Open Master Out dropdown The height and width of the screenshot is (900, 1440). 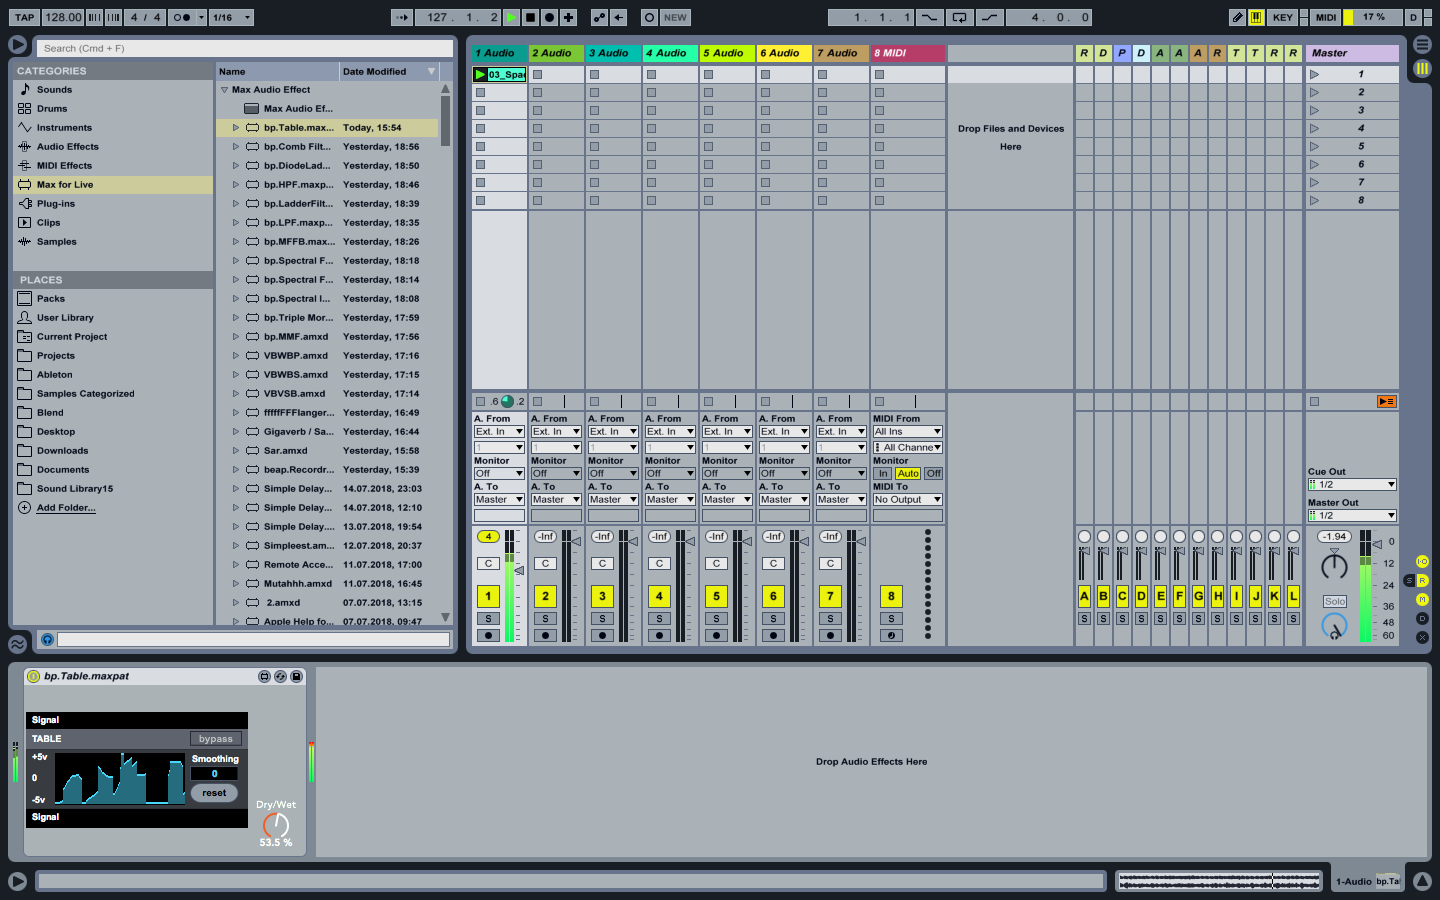[1352, 516]
